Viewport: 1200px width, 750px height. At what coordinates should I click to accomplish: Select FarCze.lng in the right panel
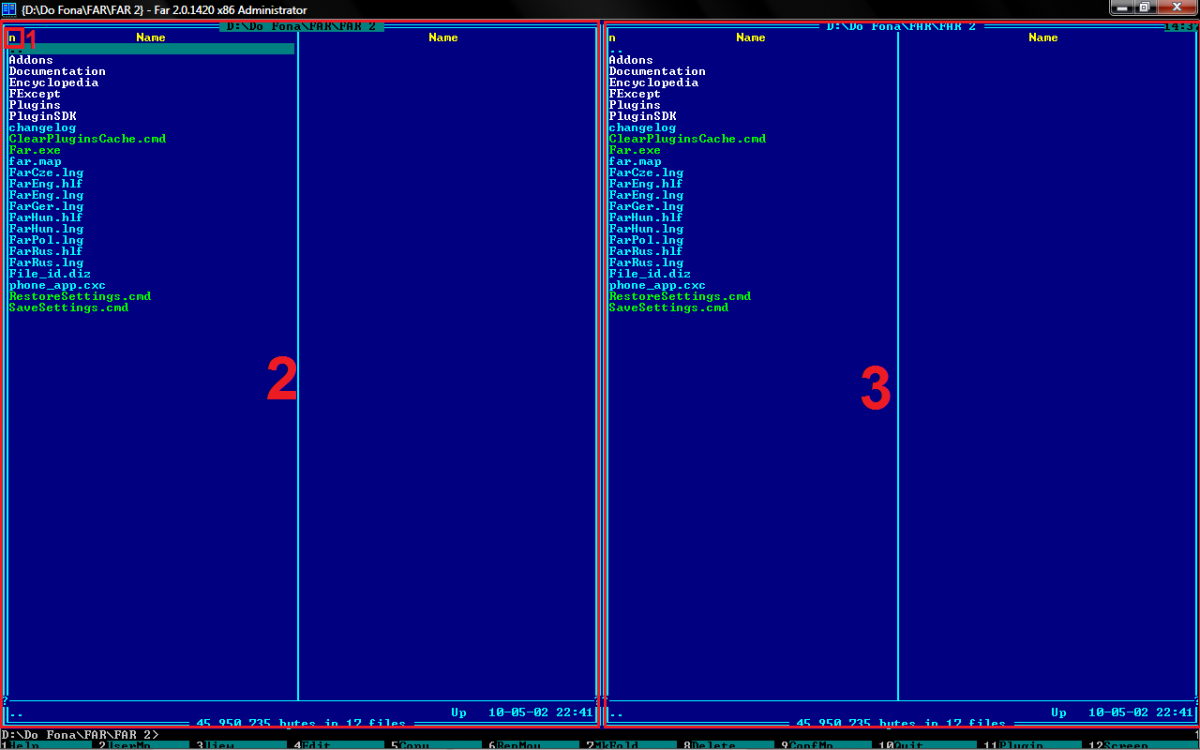pyautogui.click(x=646, y=173)
